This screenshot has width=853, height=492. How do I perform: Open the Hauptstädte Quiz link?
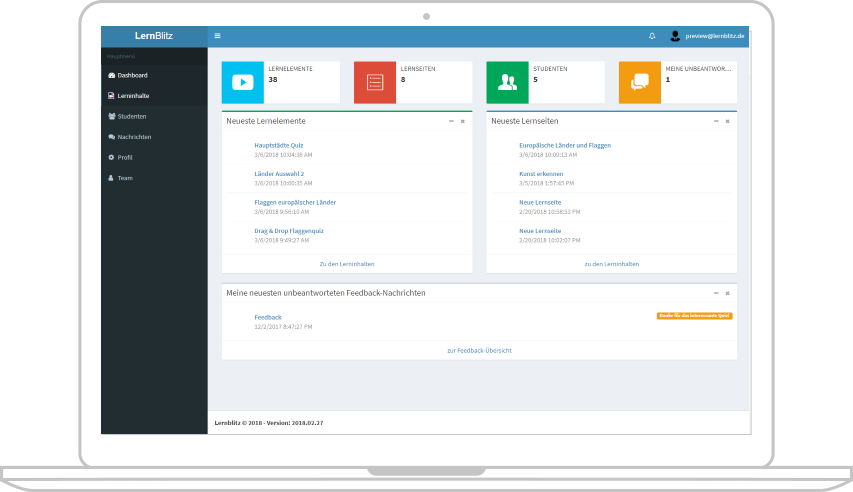(x=279, y=145)
